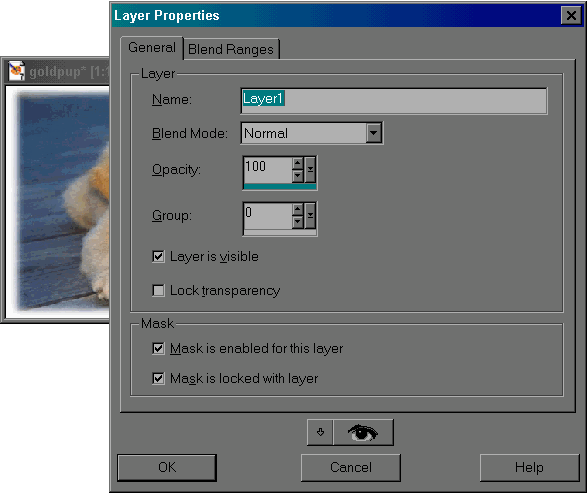The width and height of the screenshot is (588, 495).
Task: Select the General tab
Action: 152,48
